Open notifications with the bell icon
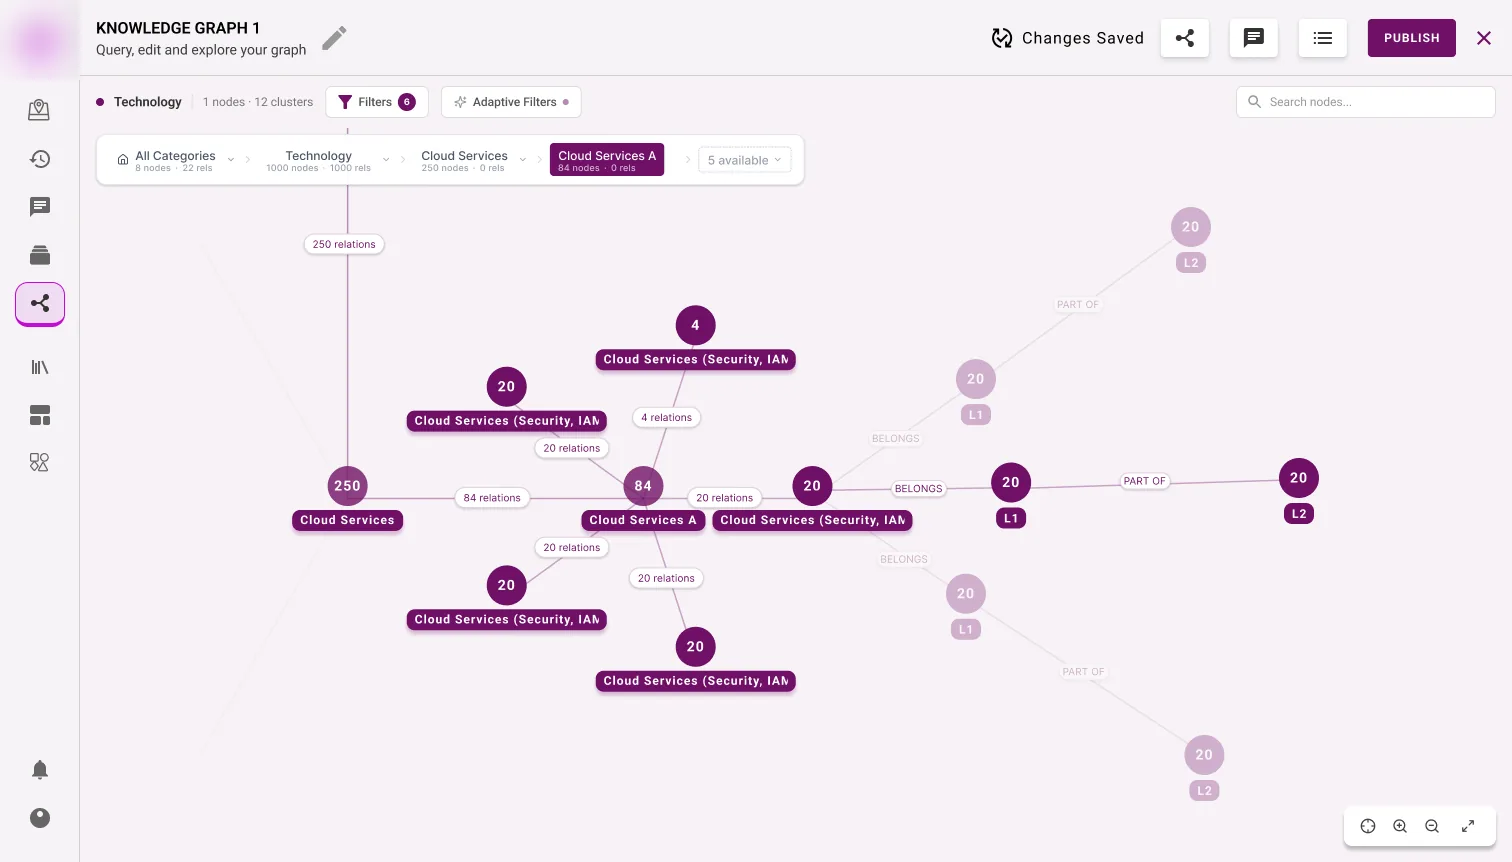 coord(39,769)
